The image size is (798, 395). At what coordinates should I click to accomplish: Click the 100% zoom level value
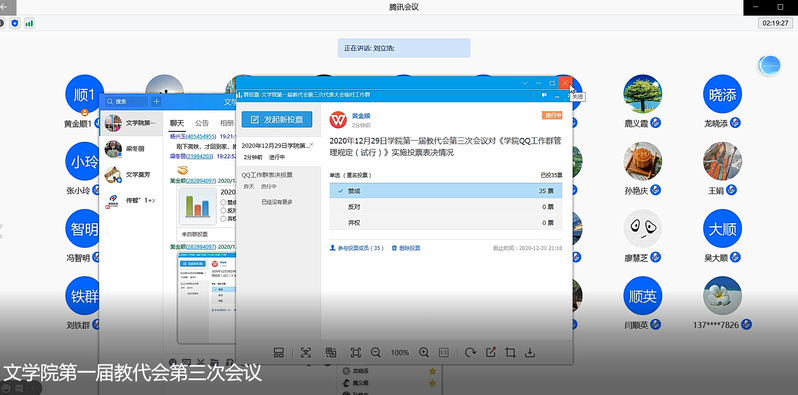400,353
